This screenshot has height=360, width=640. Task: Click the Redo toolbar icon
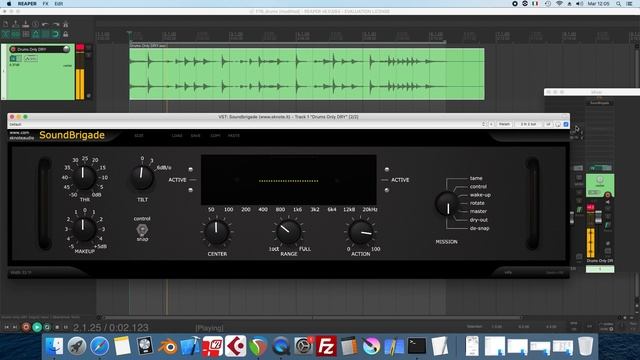(56, 24)
